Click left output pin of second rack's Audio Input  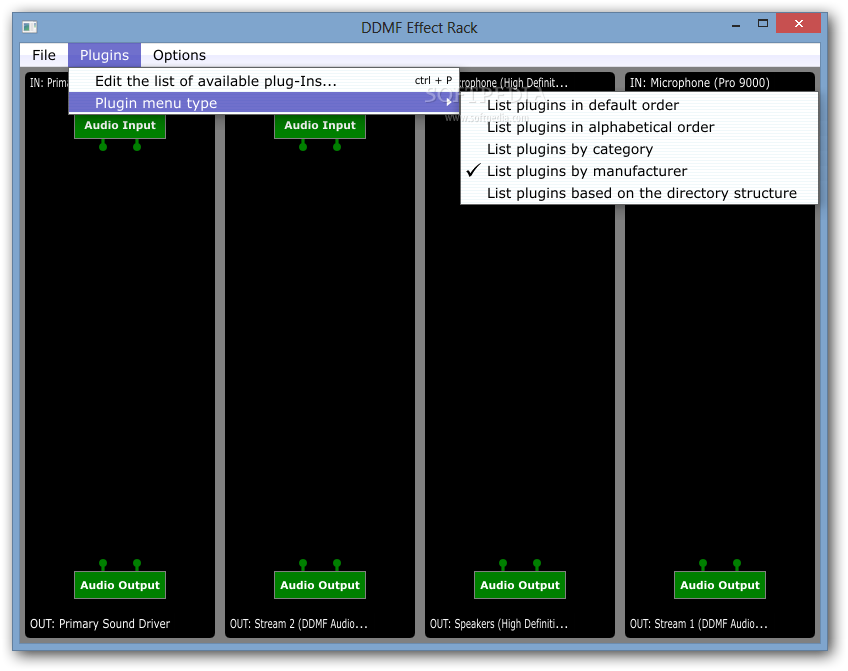point(303,145)
